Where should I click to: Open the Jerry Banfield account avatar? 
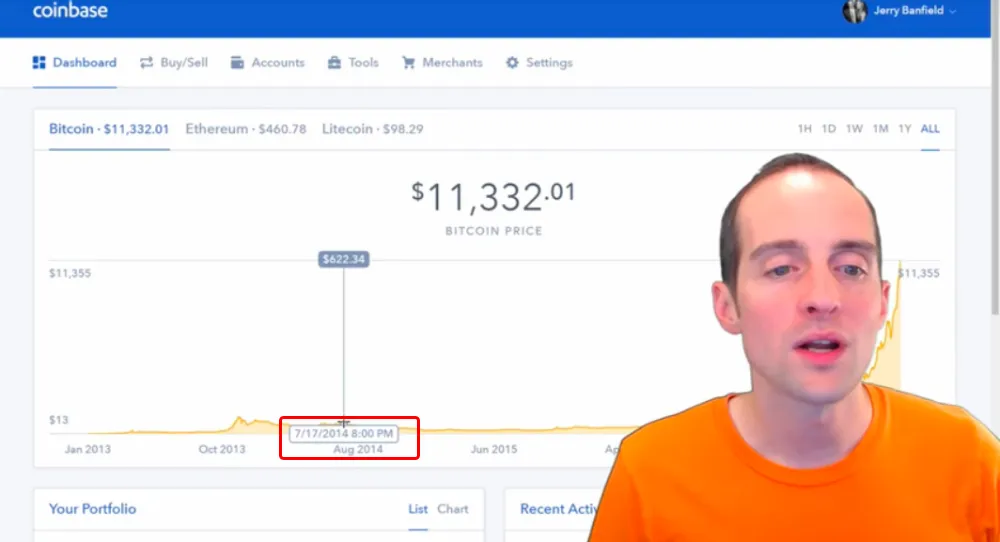pos(855,11)
